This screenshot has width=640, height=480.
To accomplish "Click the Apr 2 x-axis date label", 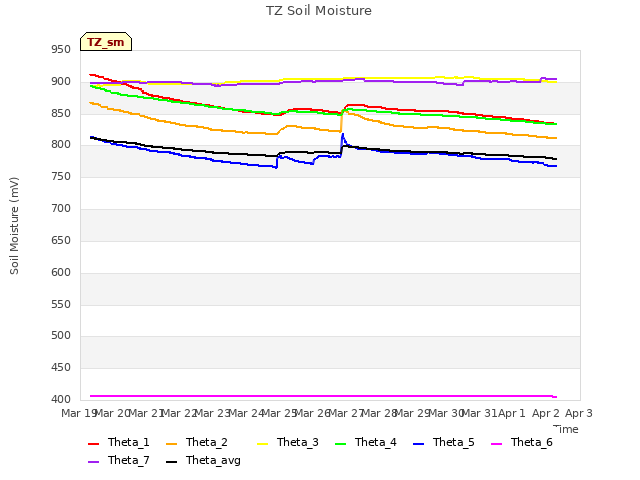I will click(x=546, y=413).
